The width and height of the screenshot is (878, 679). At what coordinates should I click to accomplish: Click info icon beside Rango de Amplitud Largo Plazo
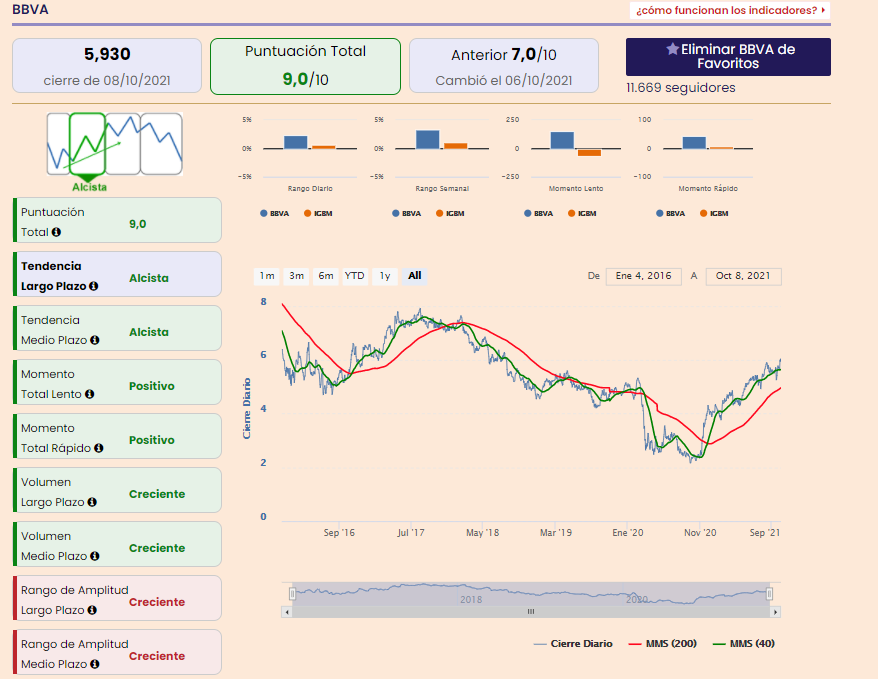92,610
